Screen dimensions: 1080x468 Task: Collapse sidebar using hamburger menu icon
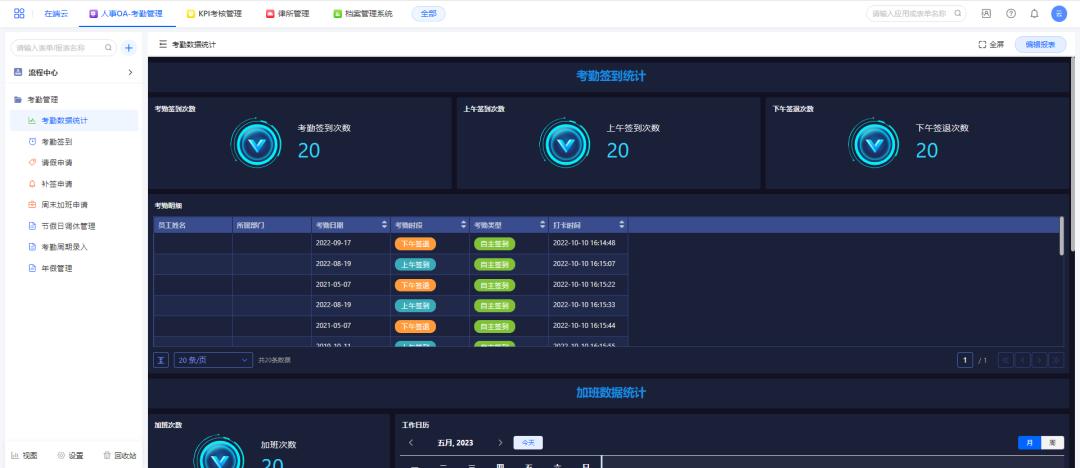tap(163, 45)
